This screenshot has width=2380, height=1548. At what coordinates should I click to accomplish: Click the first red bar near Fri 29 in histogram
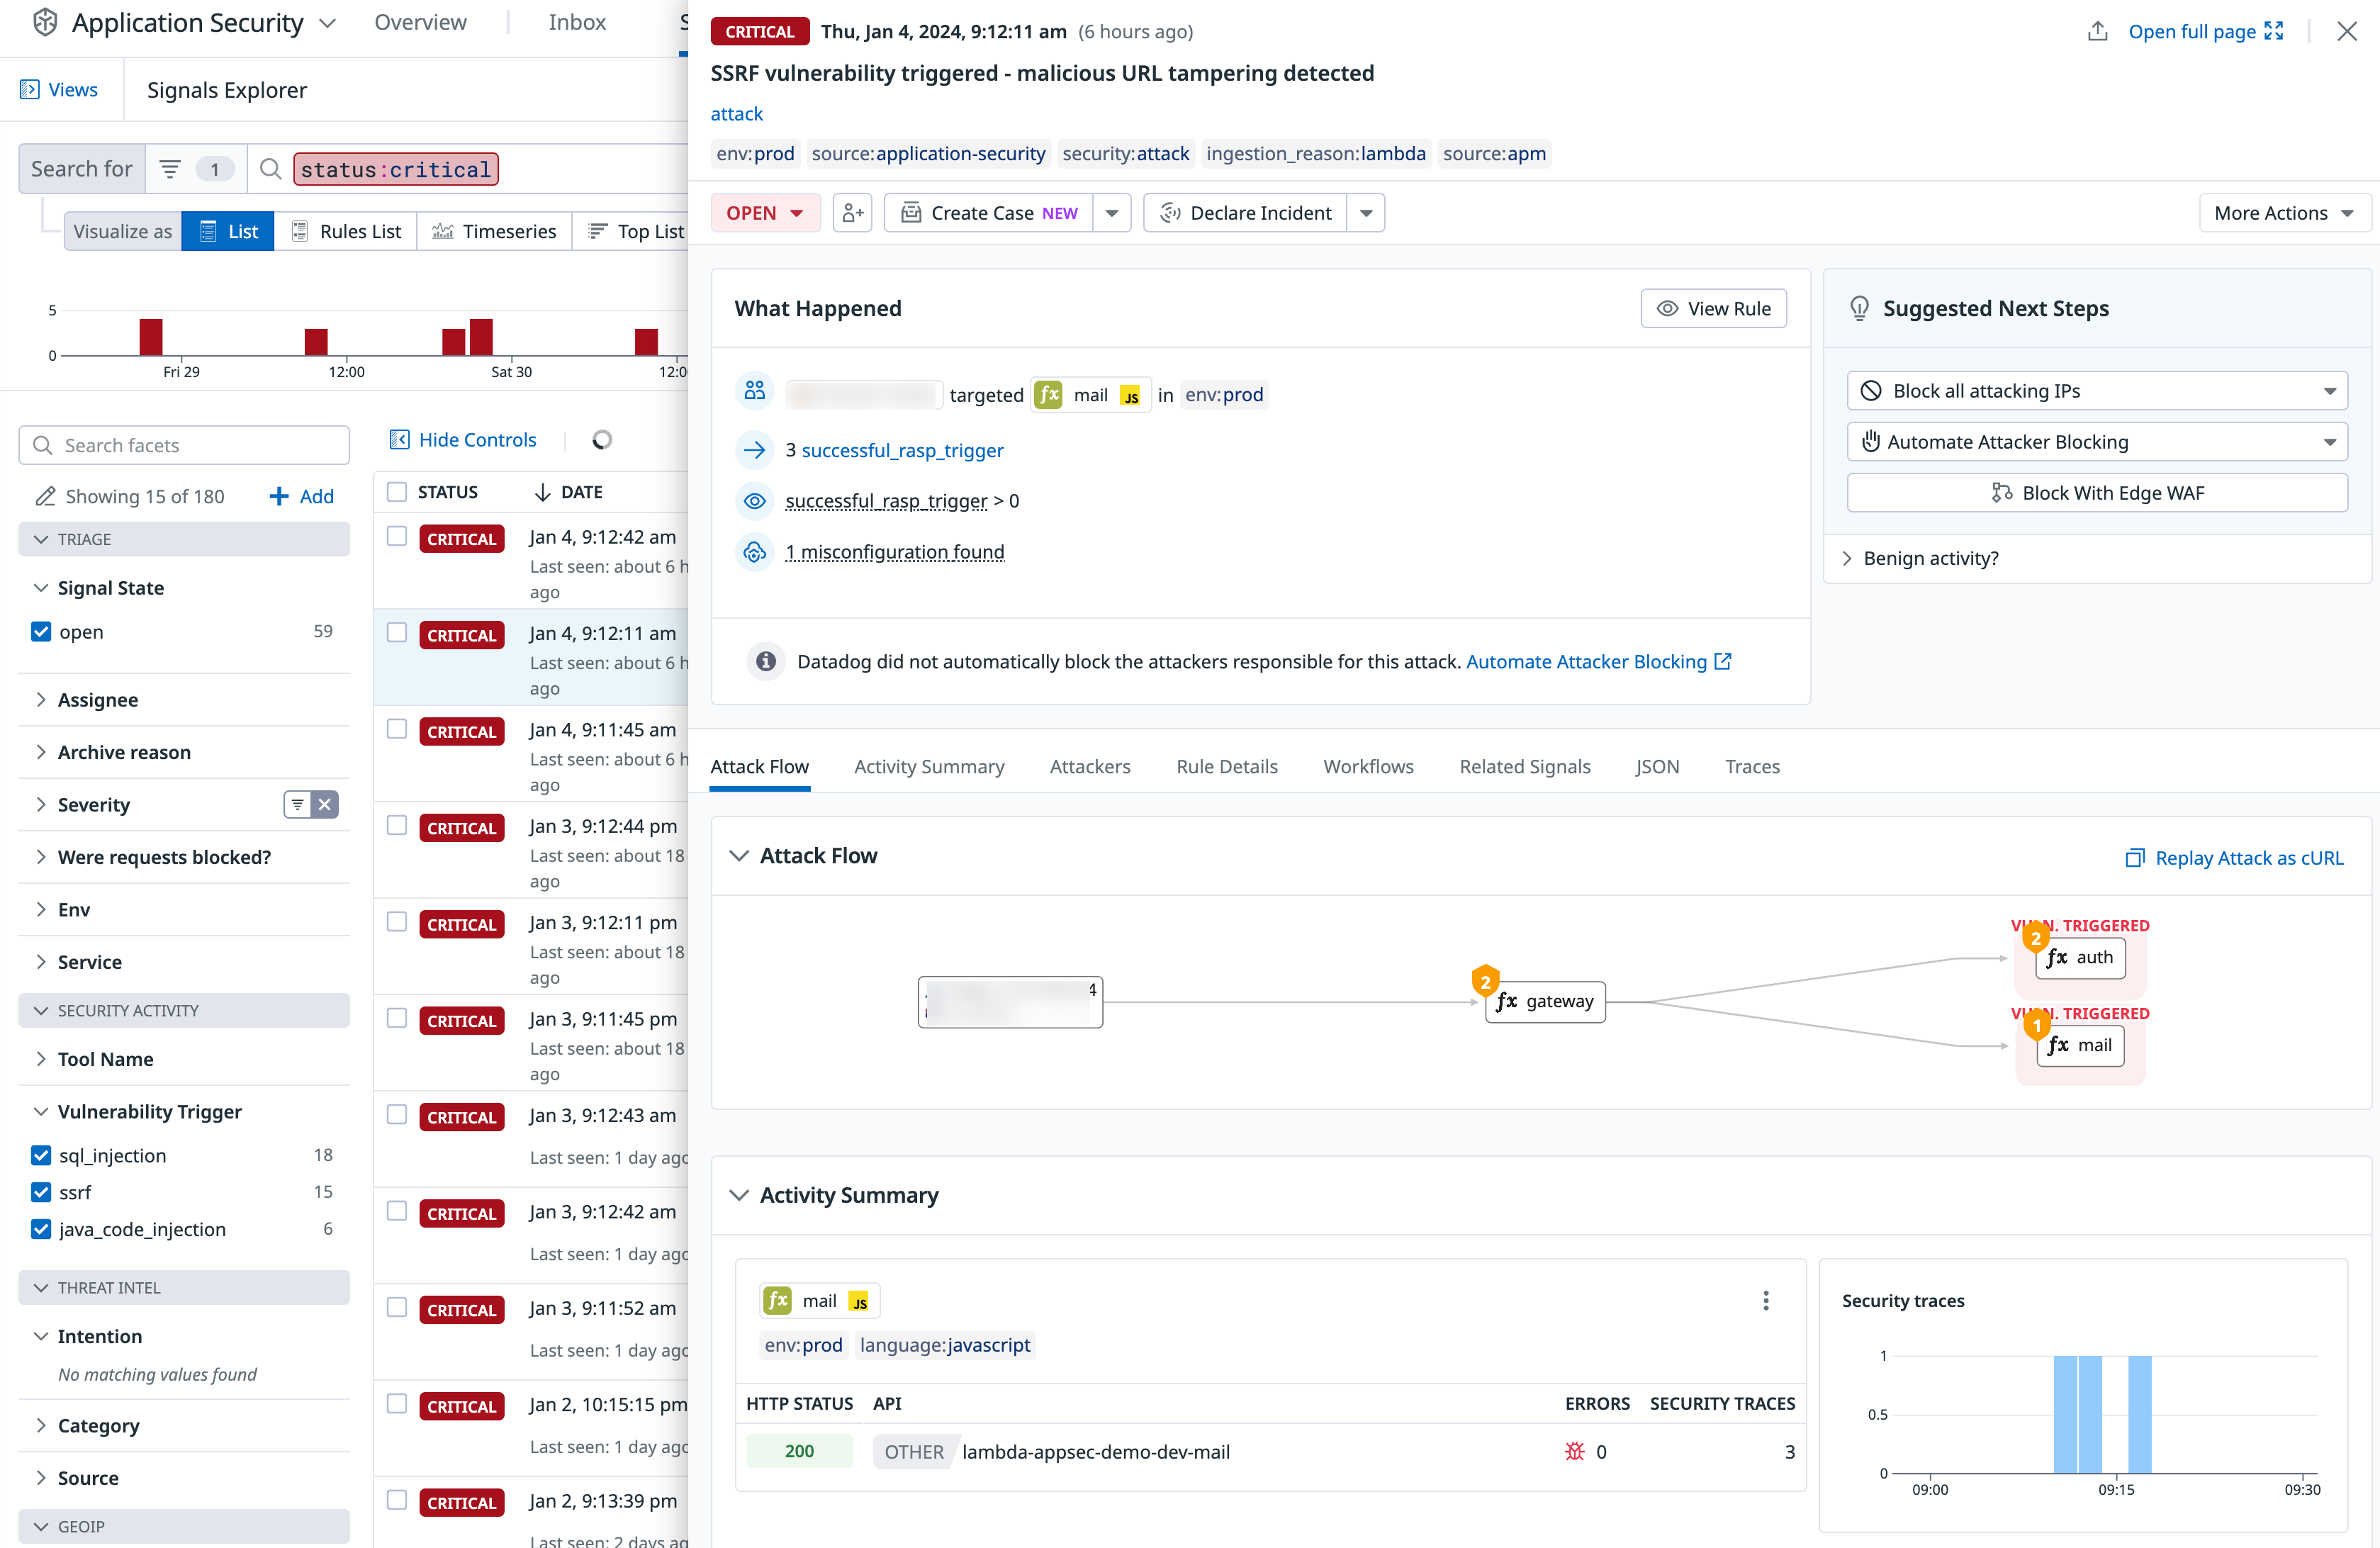tap(151, 337)
